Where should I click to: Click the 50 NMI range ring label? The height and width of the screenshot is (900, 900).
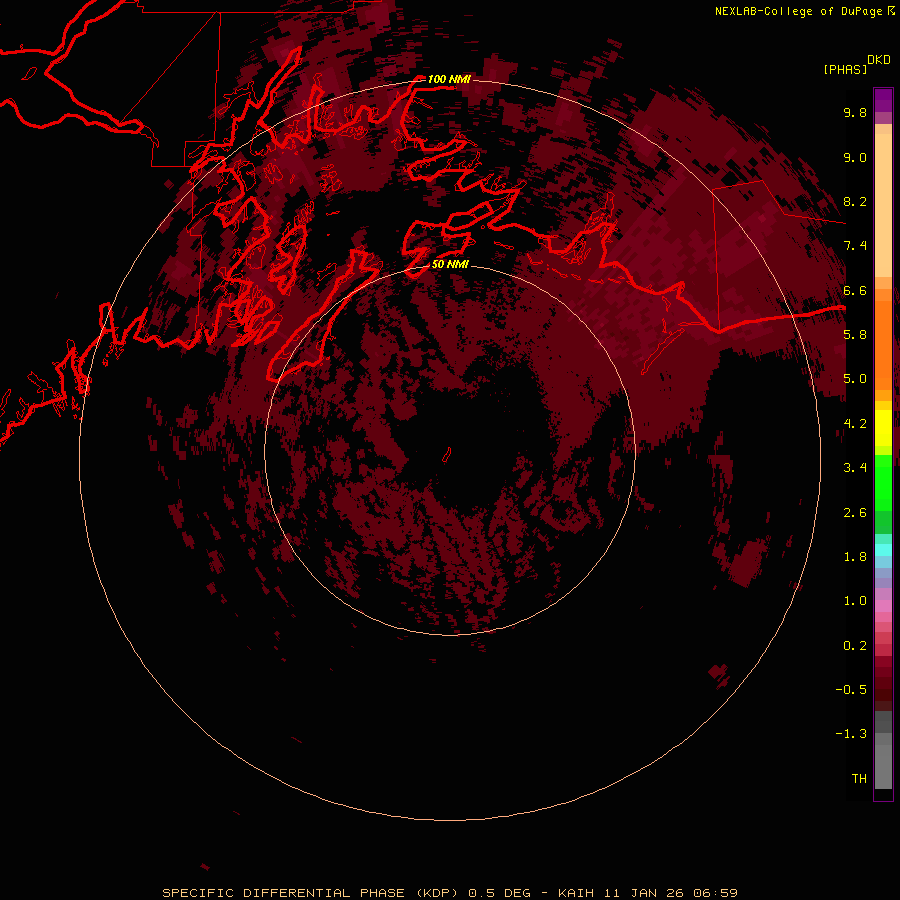click(x=450, y=264)
